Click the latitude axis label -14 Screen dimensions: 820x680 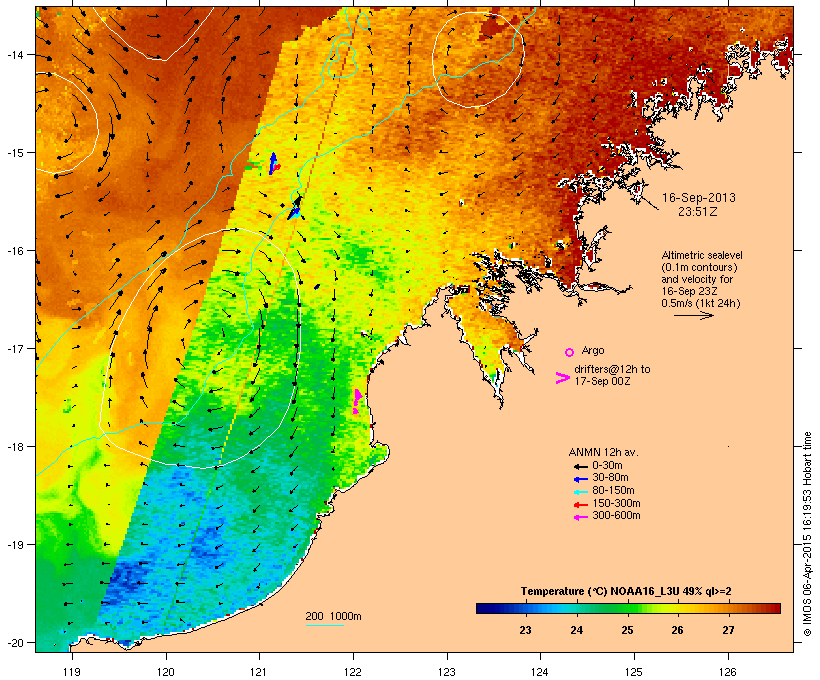coord(14,54)
